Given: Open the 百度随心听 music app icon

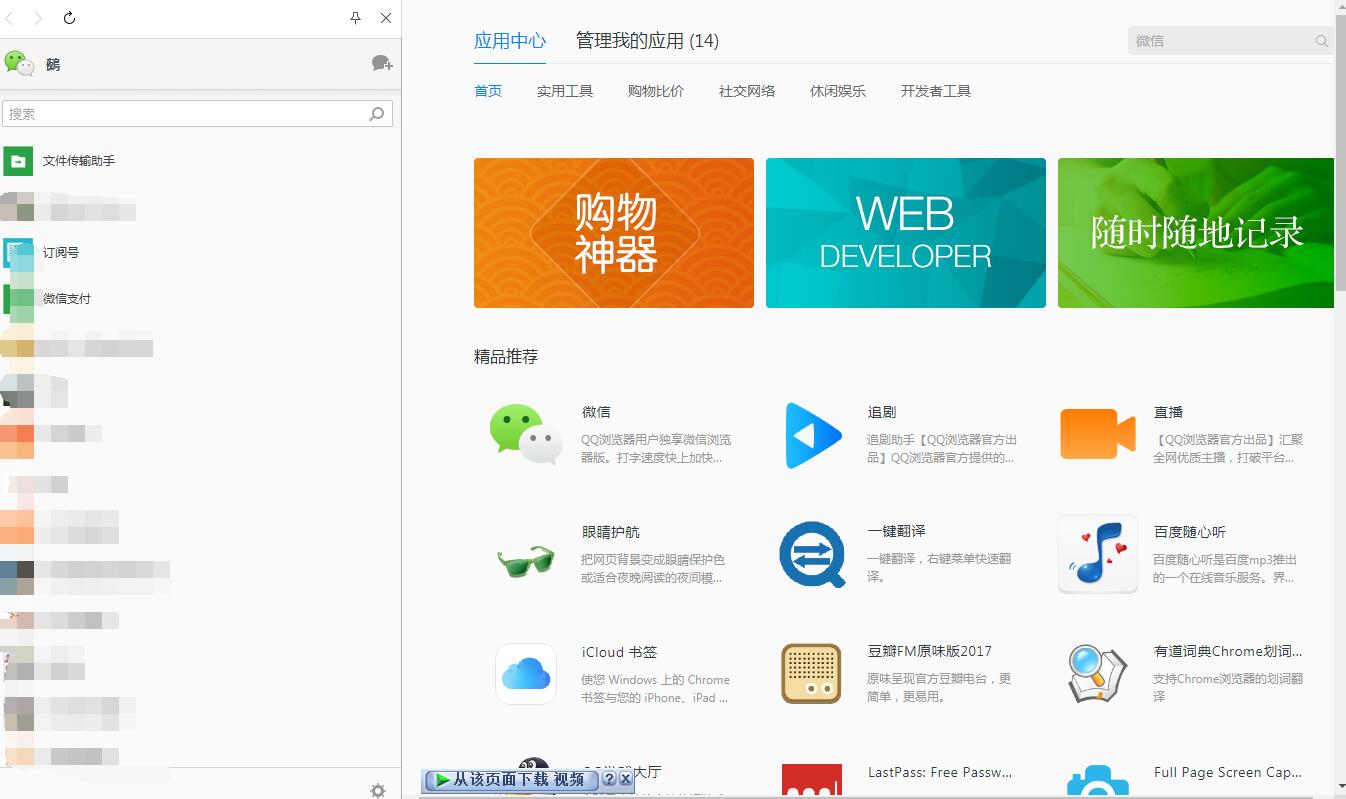Looking at the screenshot, I should coord(1097,554).
